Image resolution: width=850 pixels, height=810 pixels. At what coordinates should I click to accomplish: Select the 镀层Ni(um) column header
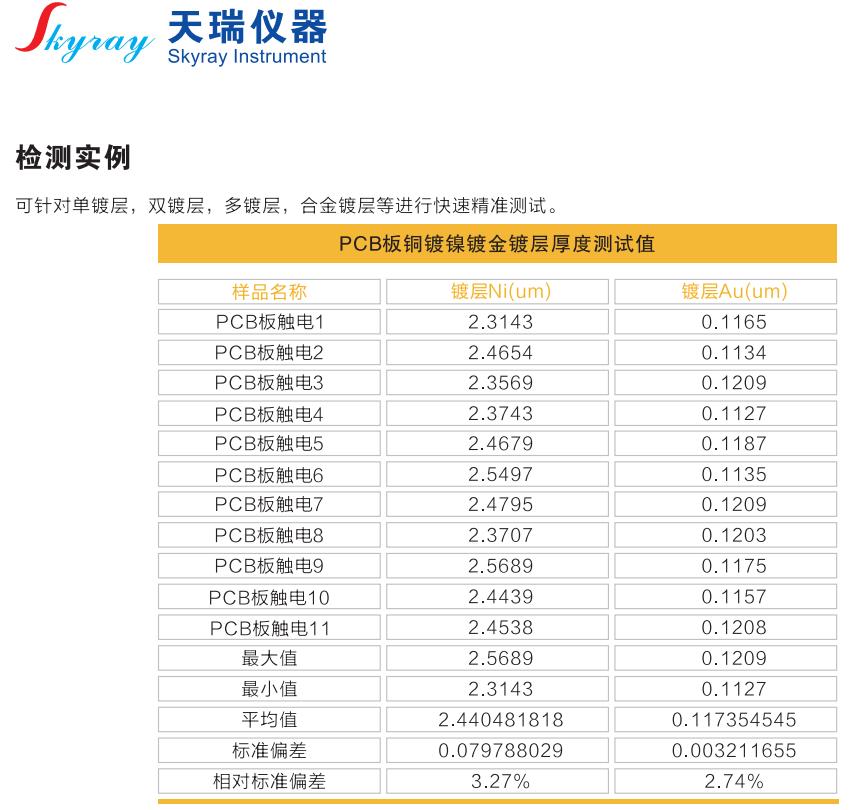click(x=500, y=292)
